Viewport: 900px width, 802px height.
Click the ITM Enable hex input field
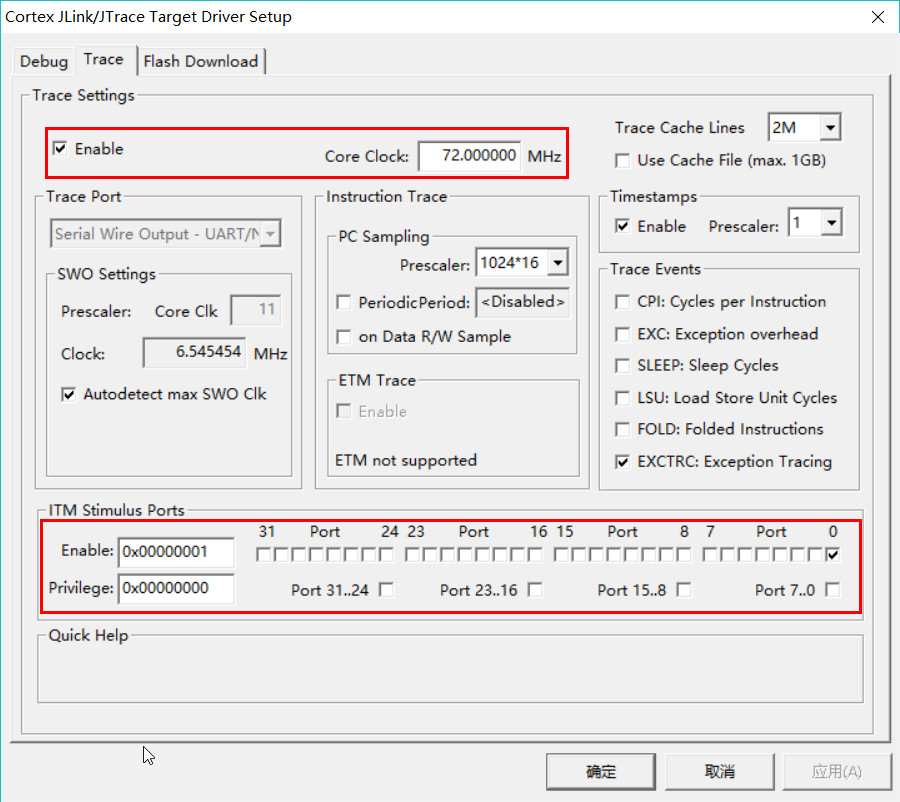pos(176,552)
